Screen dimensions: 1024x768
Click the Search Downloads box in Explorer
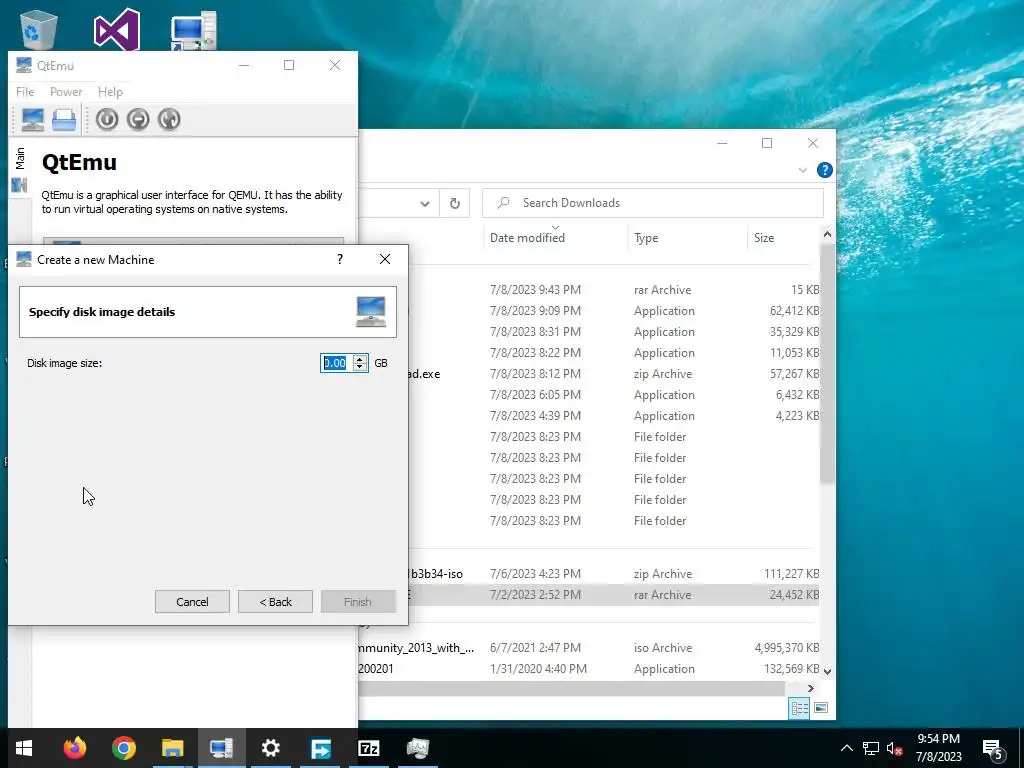click(x=652, y=203)
